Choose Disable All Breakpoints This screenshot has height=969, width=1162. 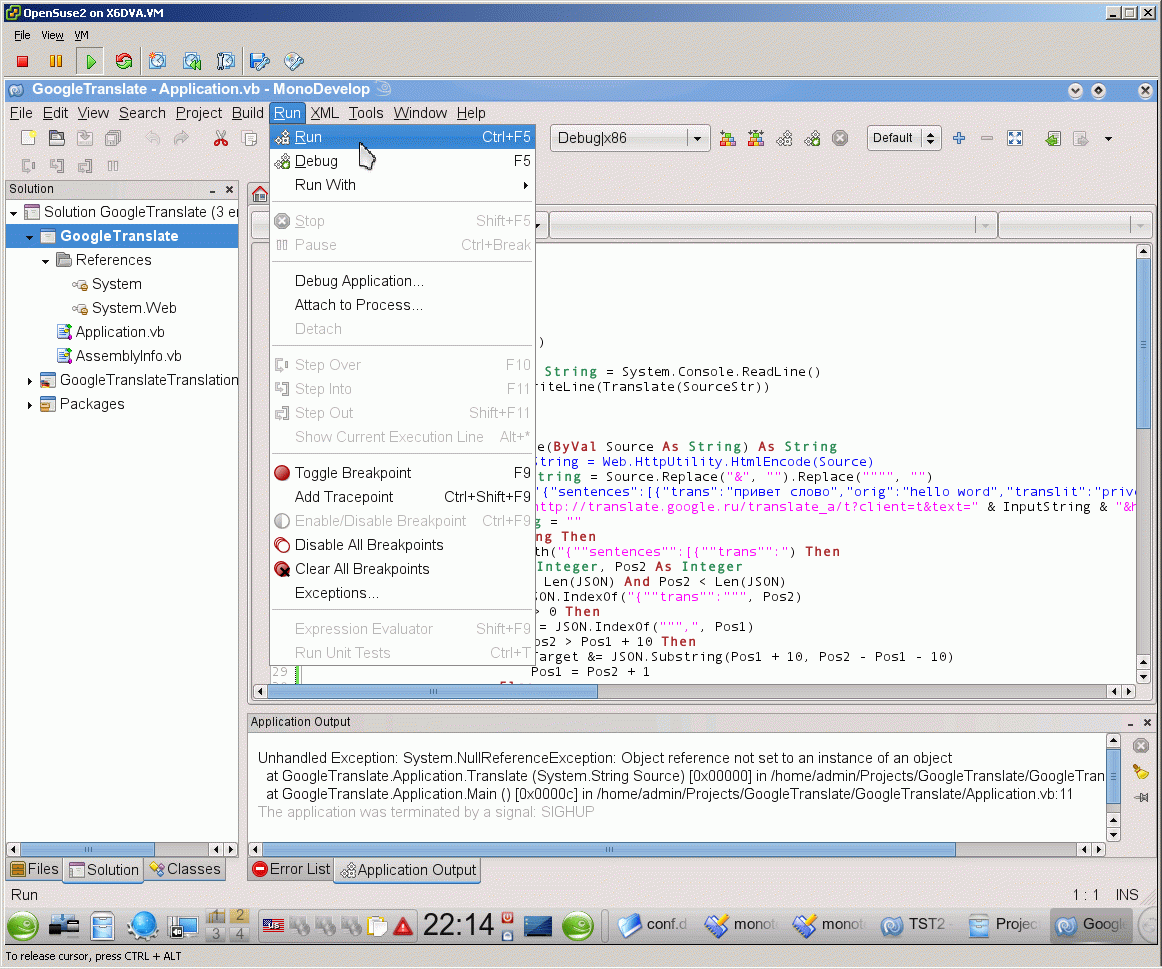pyautogui.click(x=402, y=545)
